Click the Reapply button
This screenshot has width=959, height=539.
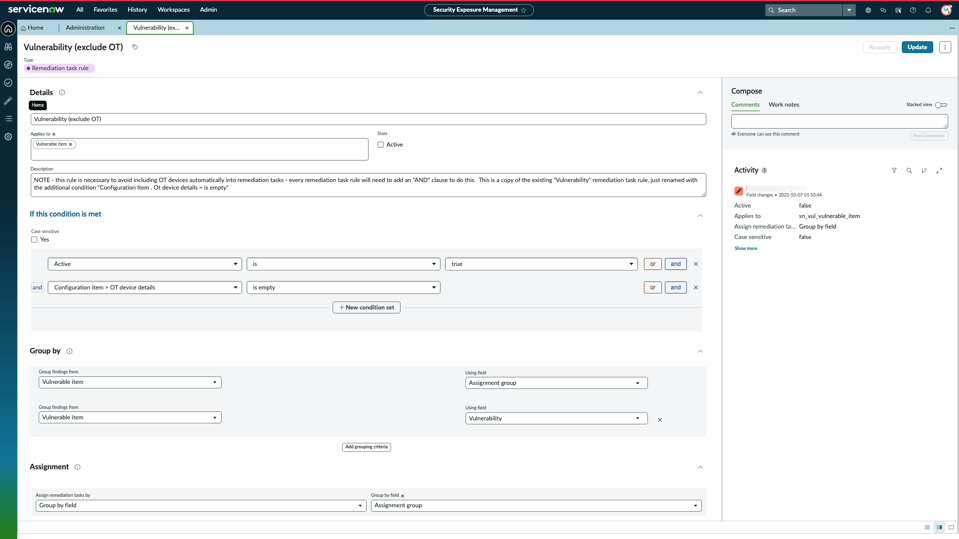[x=879, y=47]
